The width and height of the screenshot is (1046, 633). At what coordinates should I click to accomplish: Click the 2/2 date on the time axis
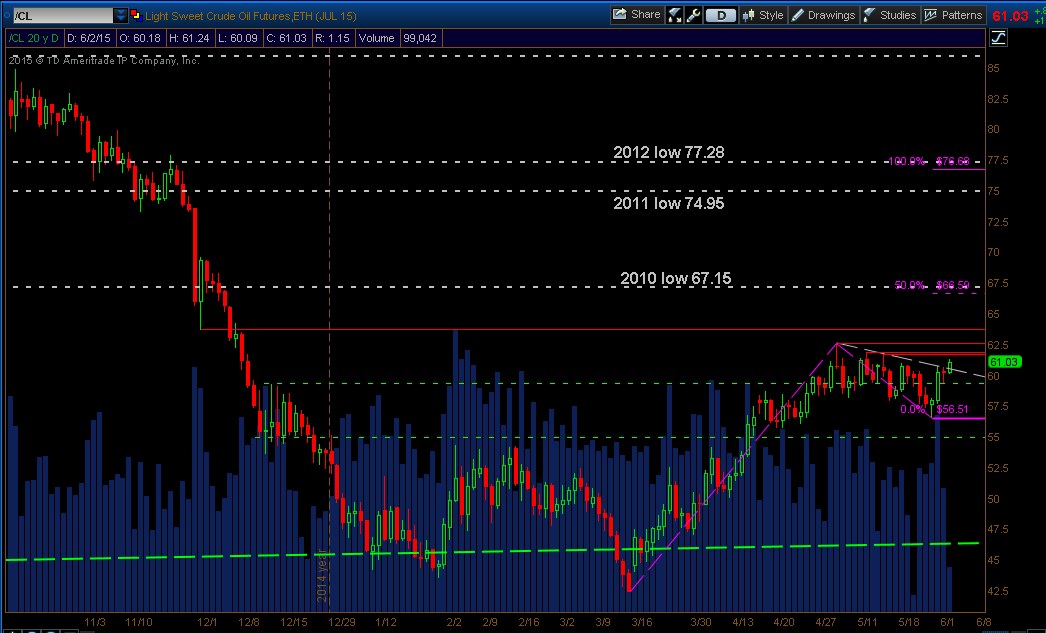coord(454,622)
